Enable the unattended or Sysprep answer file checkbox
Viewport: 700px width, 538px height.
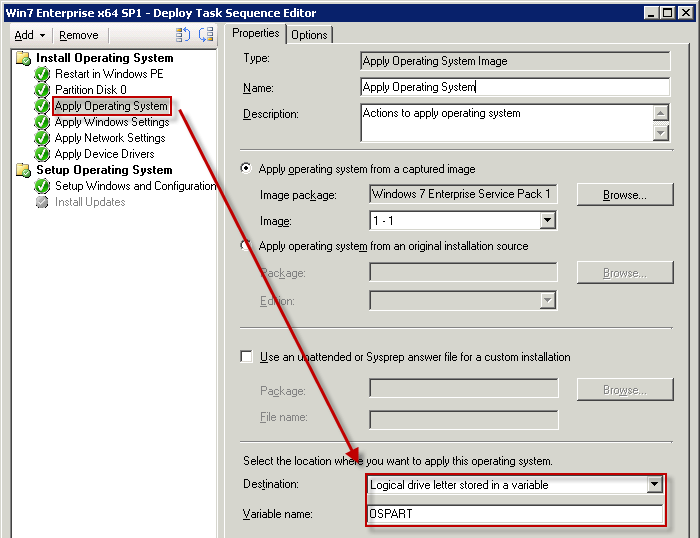[246, 357]
